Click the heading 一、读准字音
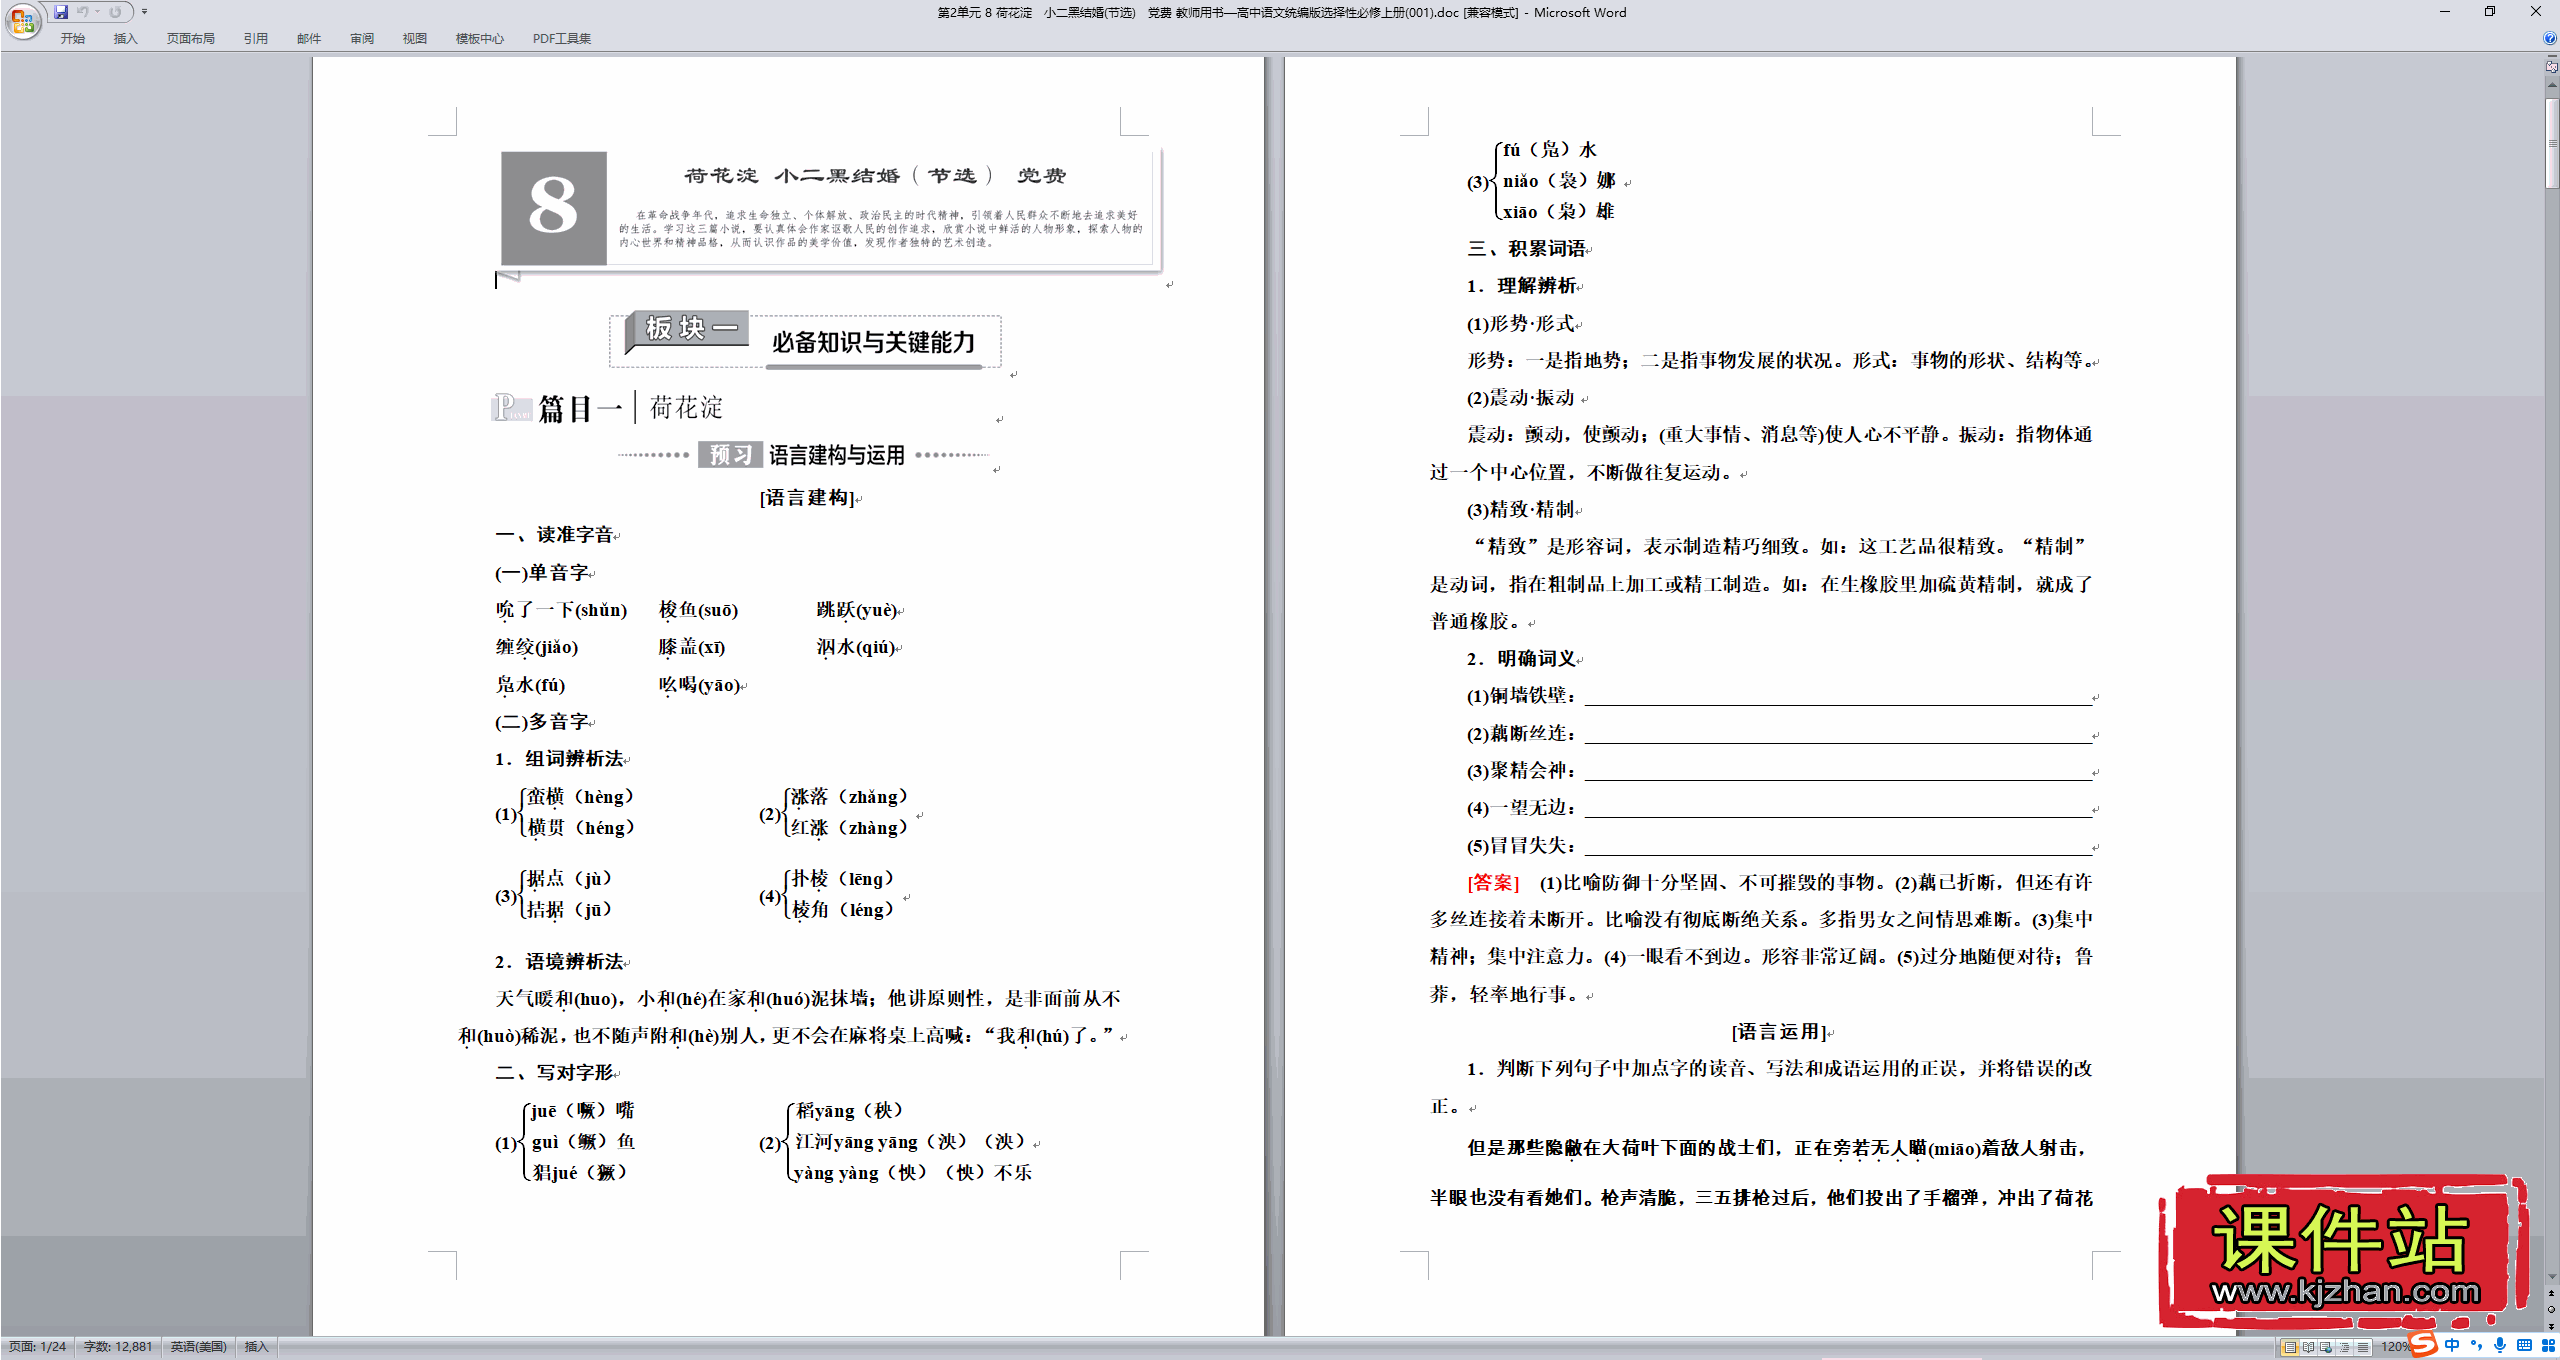Screen dimensions: 2560x1360 [555, 535]
